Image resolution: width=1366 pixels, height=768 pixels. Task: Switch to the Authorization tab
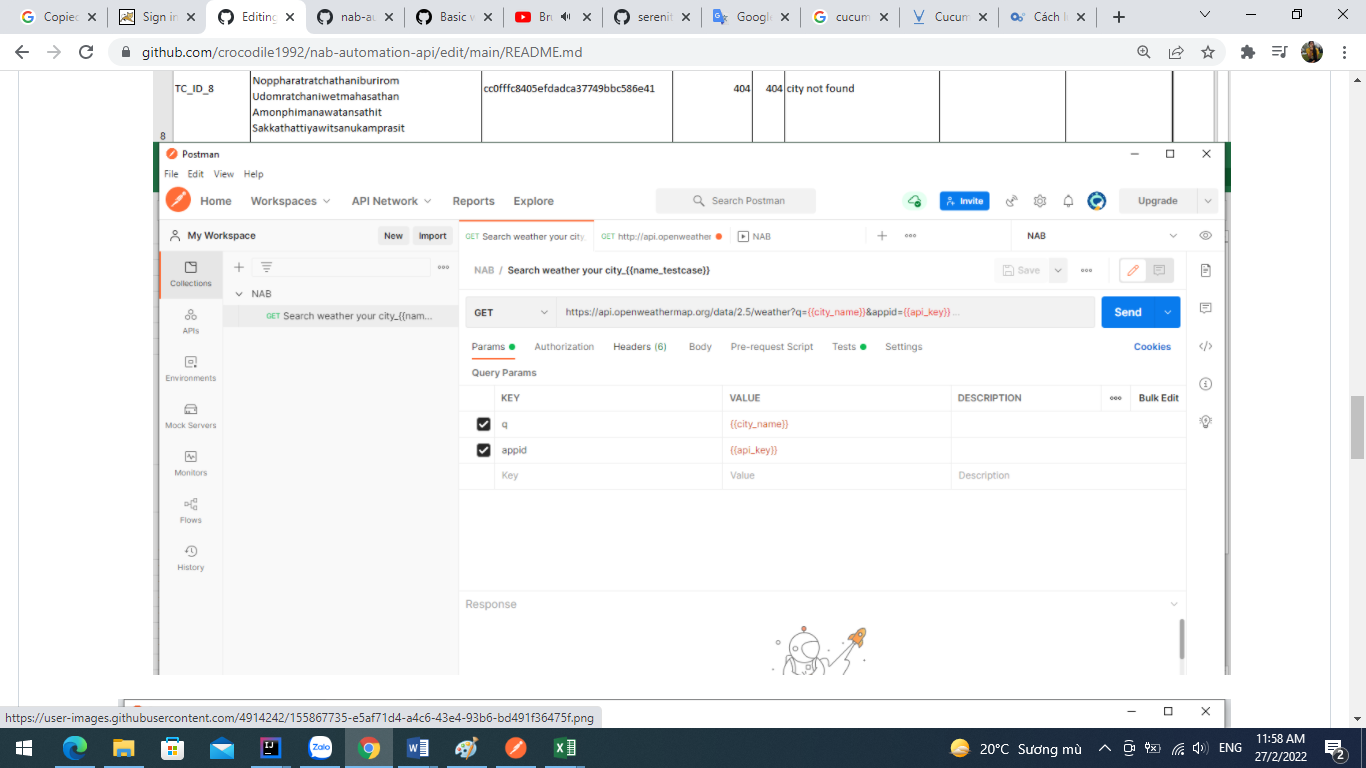[x=564, y=347]
